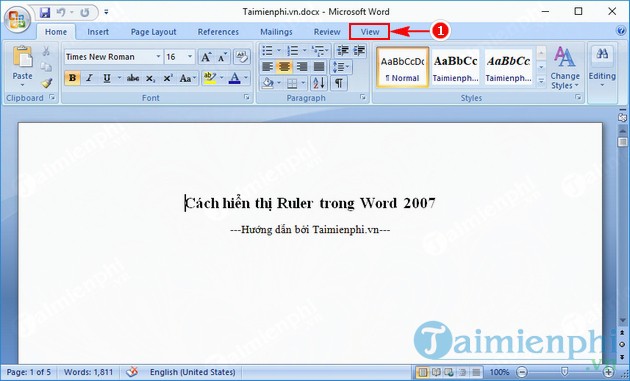Toggle Center alignment
This screenshot has height=381, width=630.
pos(284,67)
